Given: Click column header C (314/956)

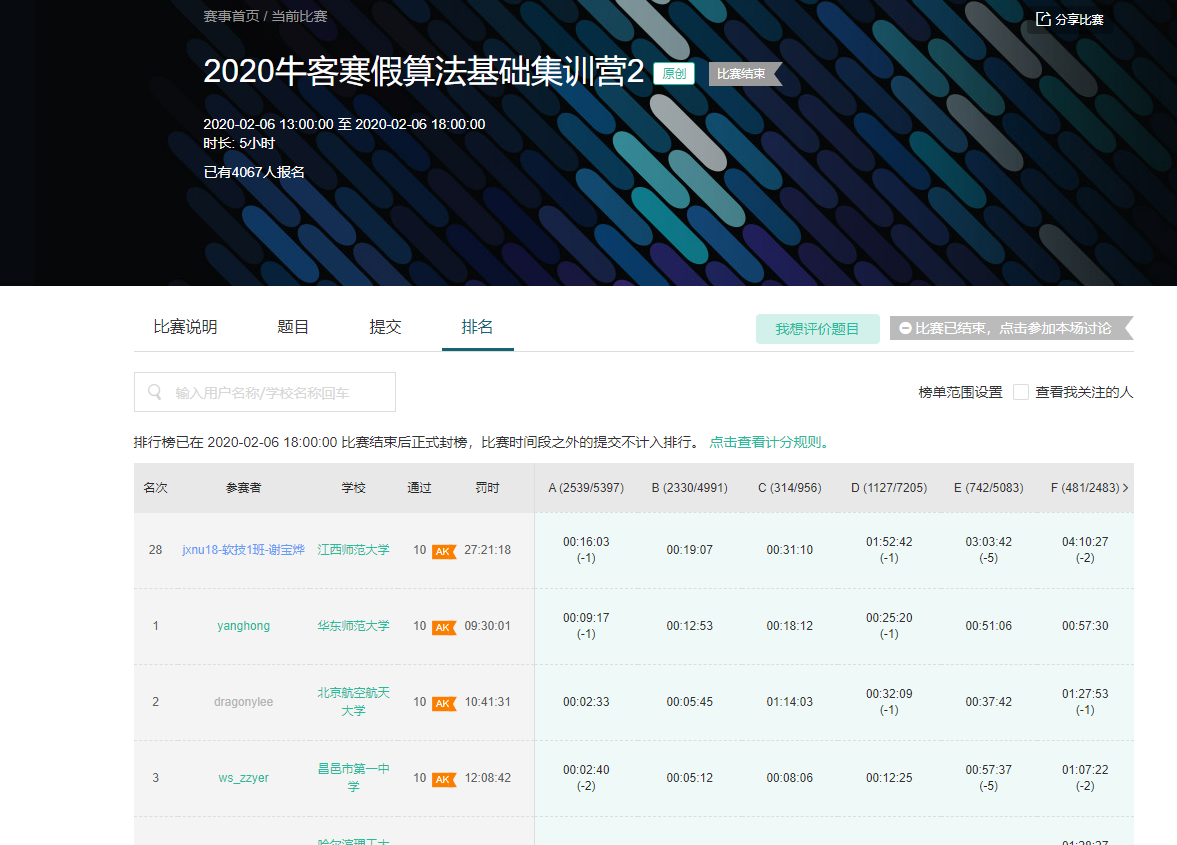Looking at the screenshot, I should (x=790, y=488).
